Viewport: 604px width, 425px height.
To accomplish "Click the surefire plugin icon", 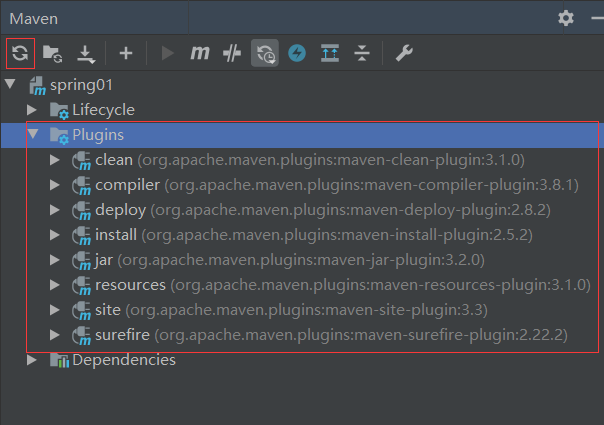I will click(81, 336).
